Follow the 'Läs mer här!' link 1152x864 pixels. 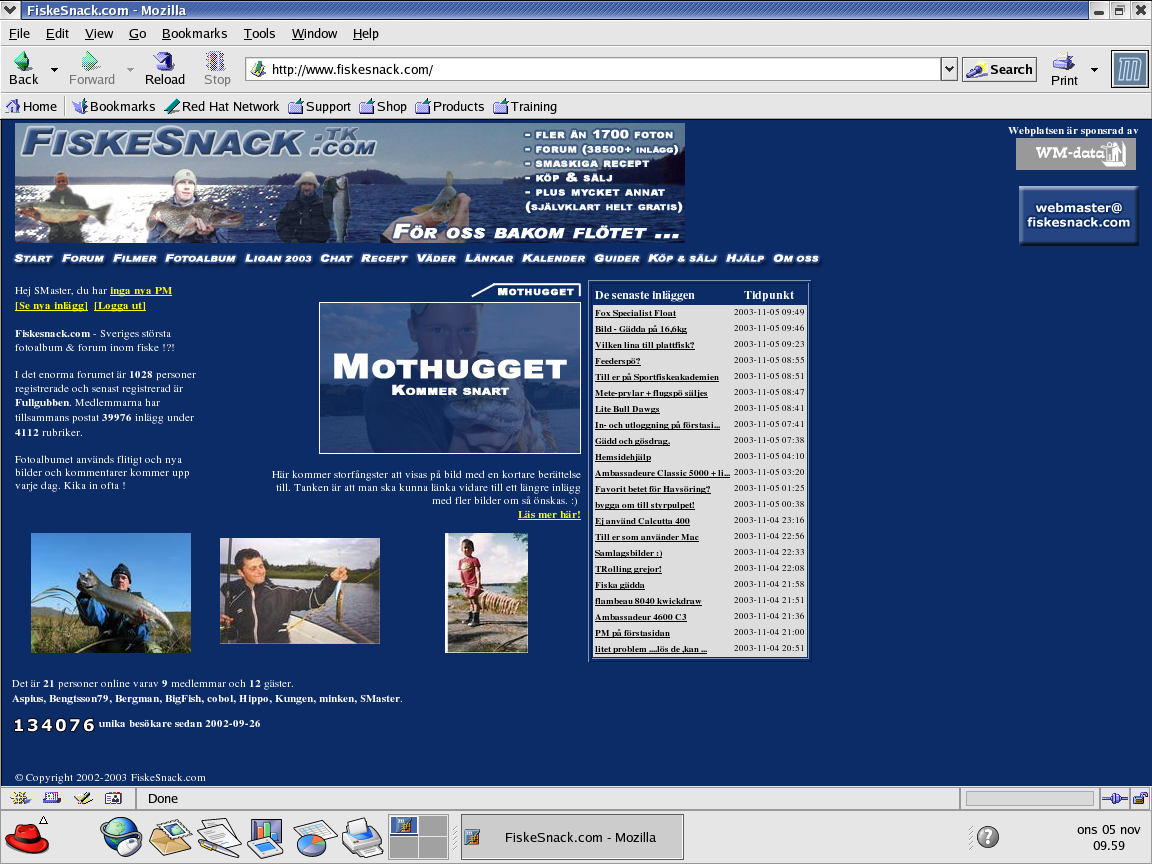(549, 514)
